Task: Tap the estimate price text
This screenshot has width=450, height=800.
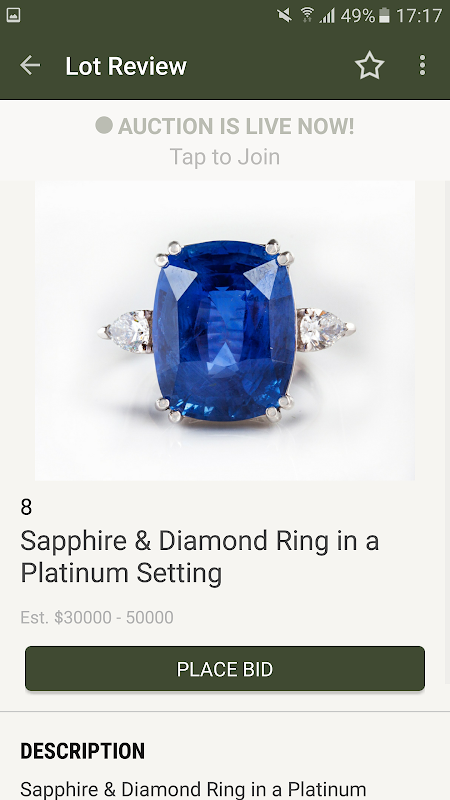Action: pyautogui.click(x=97, y=617)
